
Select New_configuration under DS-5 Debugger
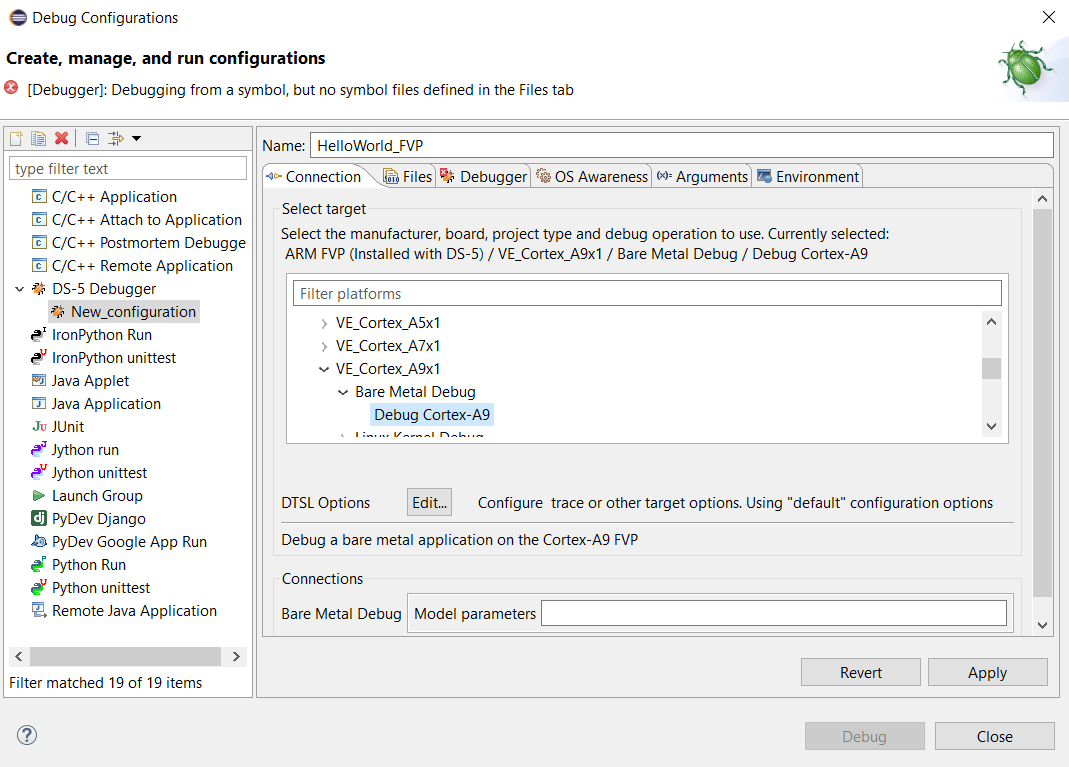[x=131, y=311]
